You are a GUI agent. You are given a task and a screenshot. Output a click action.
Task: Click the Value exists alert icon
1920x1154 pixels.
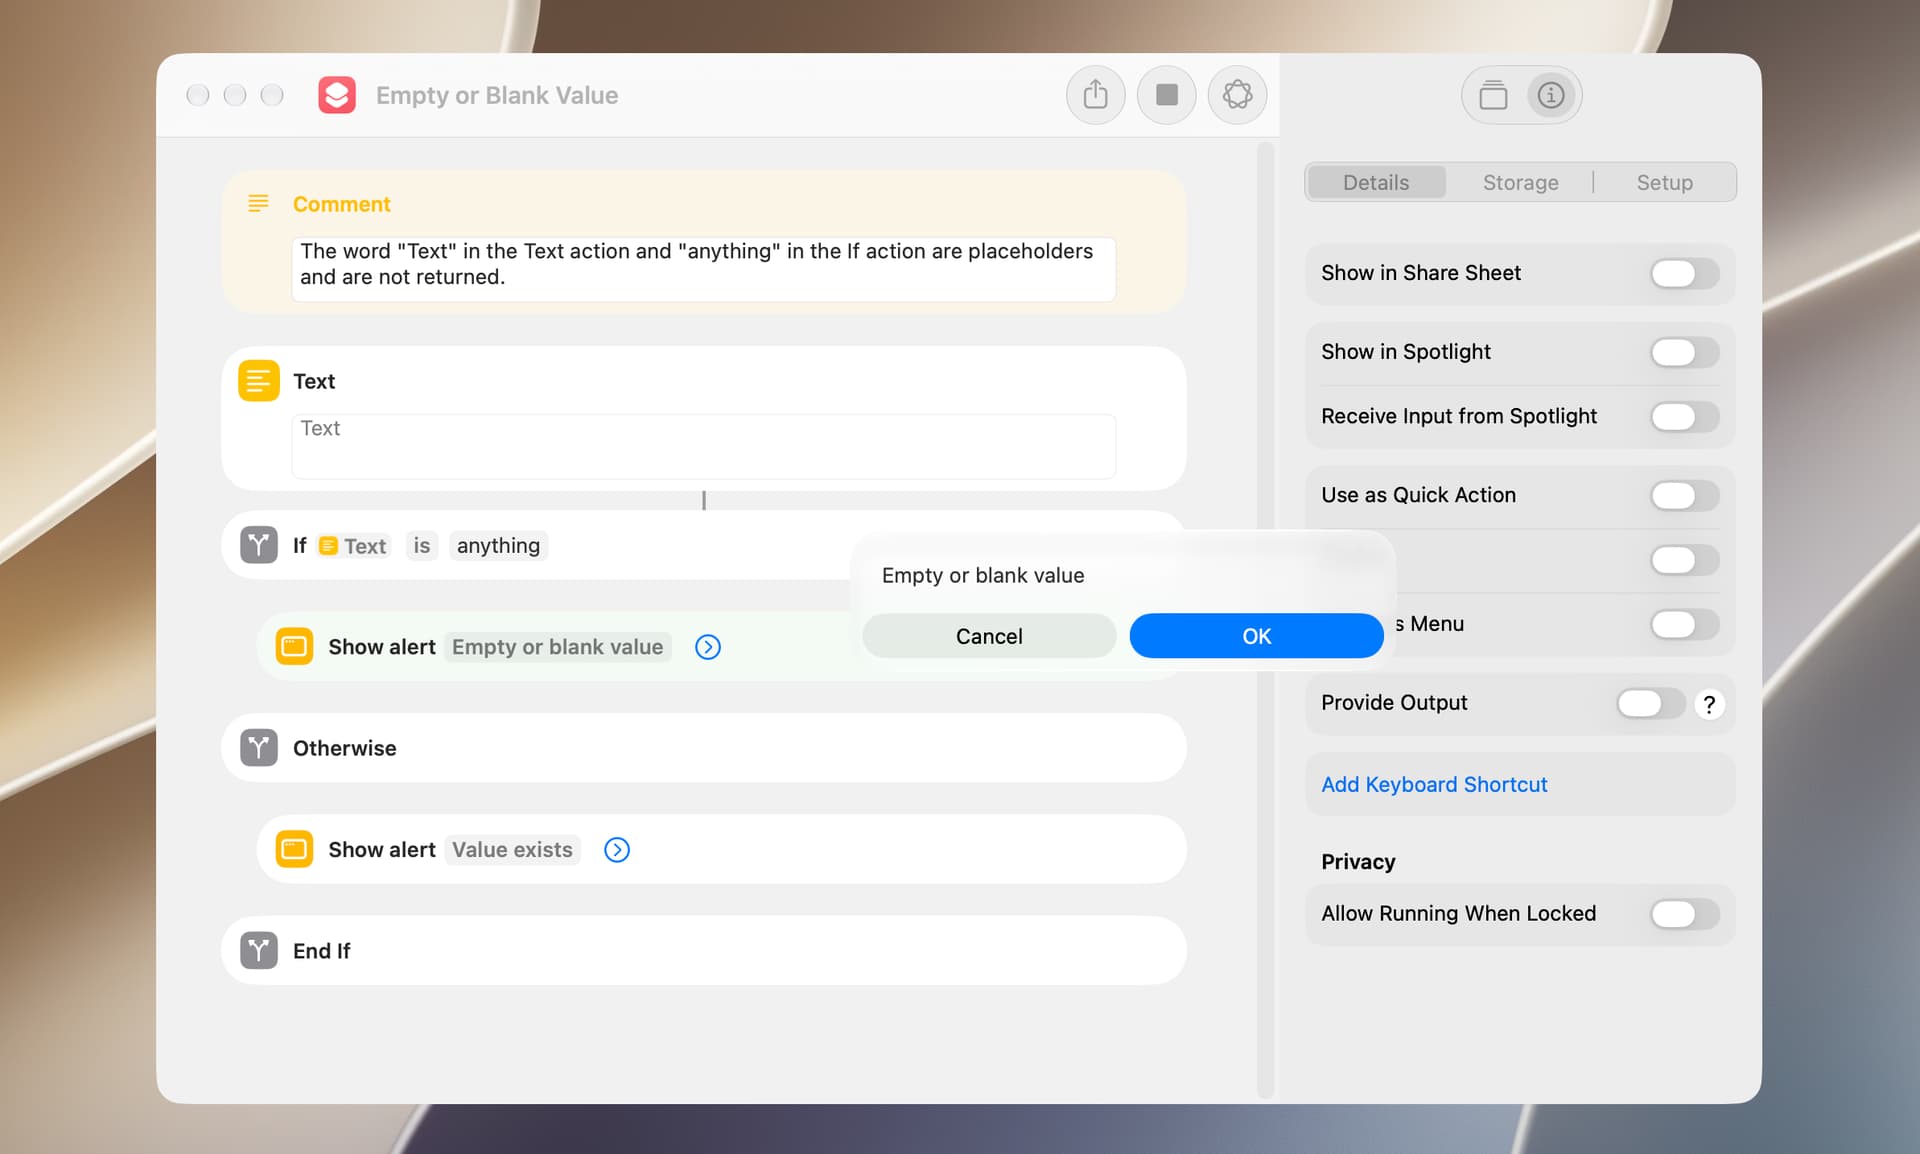click(295, 849)
